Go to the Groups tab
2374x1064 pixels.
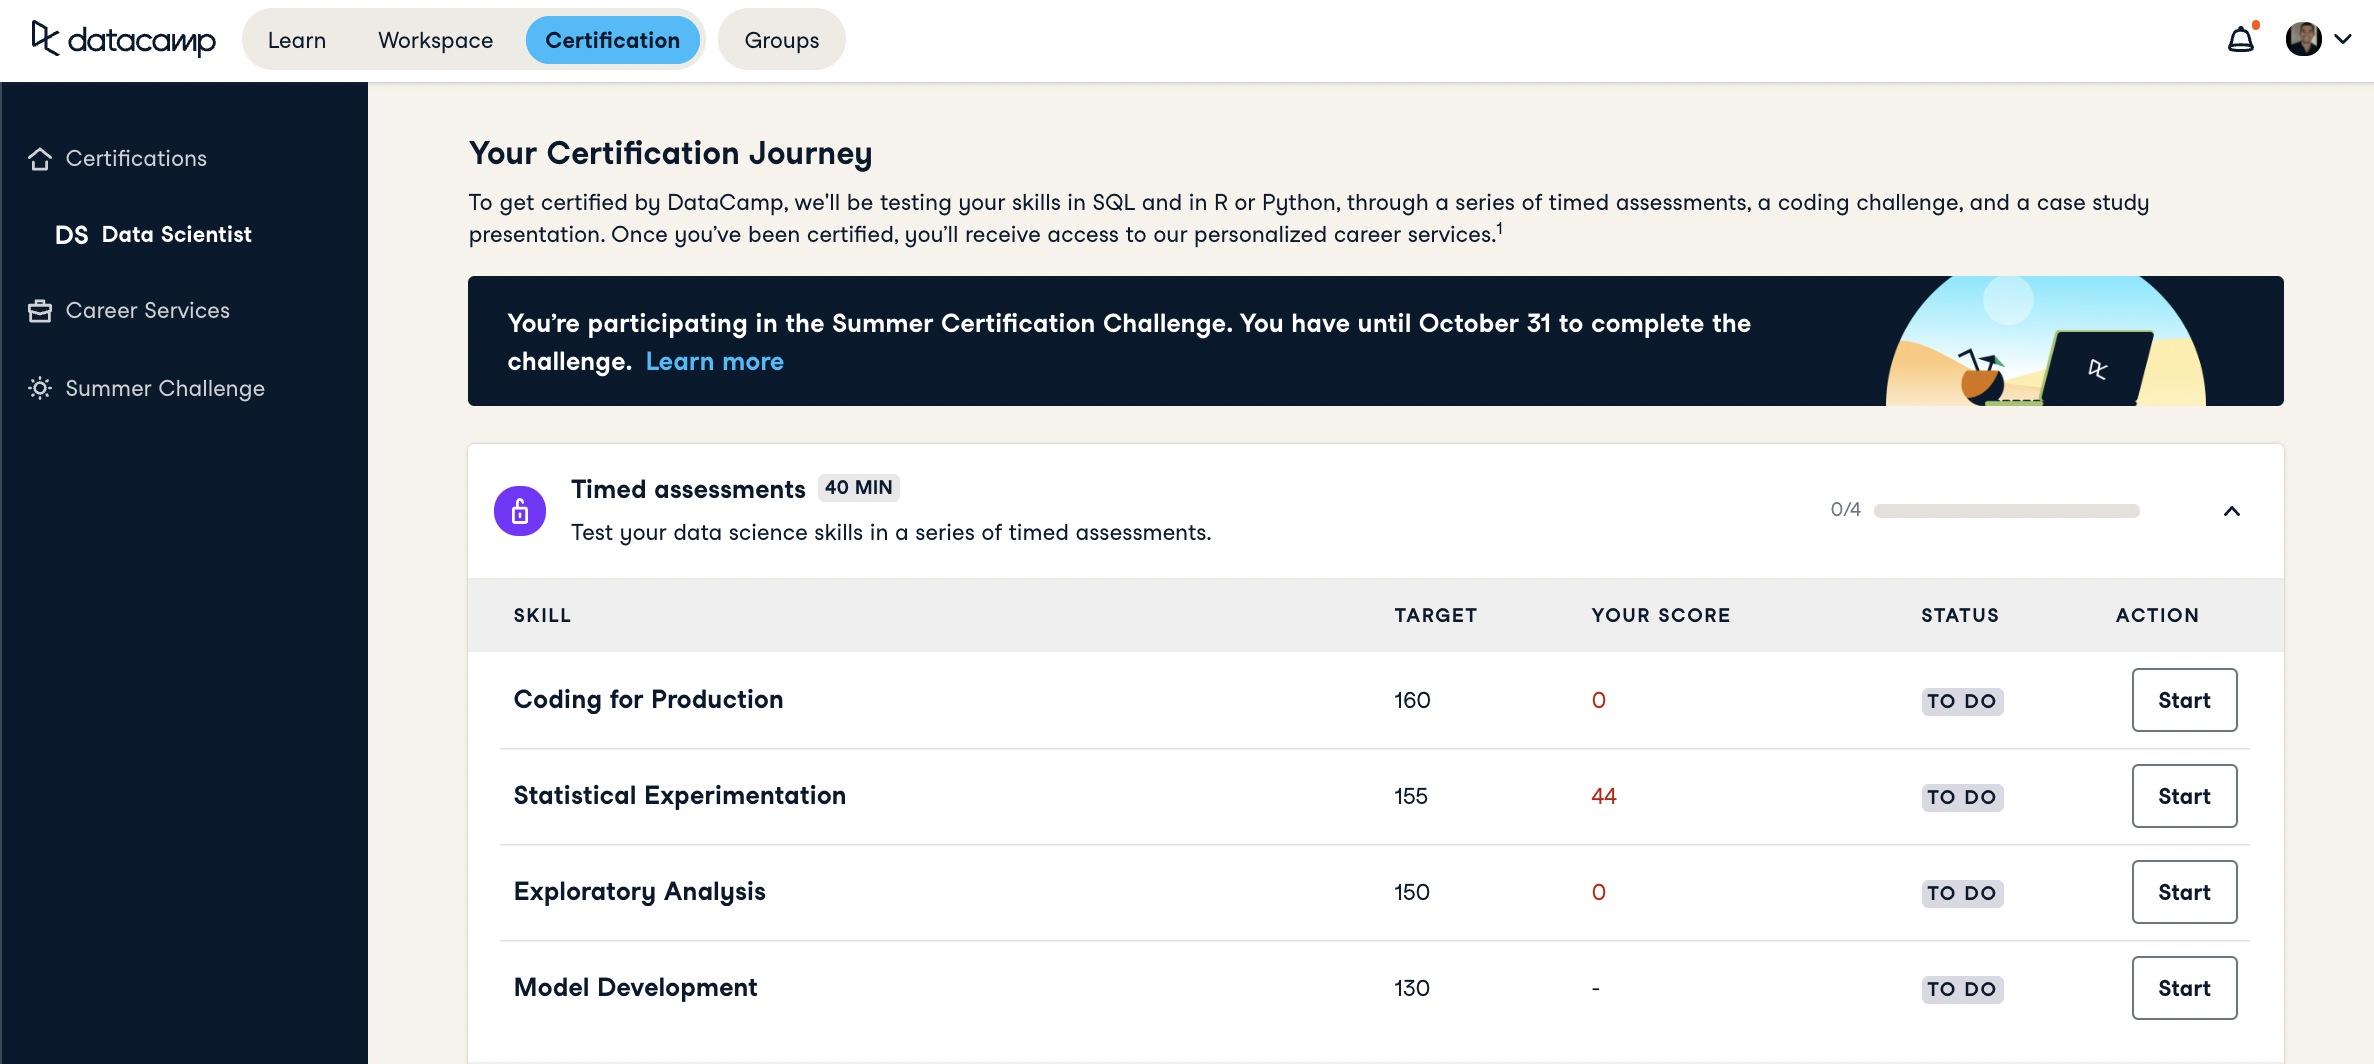click(781, 40)
